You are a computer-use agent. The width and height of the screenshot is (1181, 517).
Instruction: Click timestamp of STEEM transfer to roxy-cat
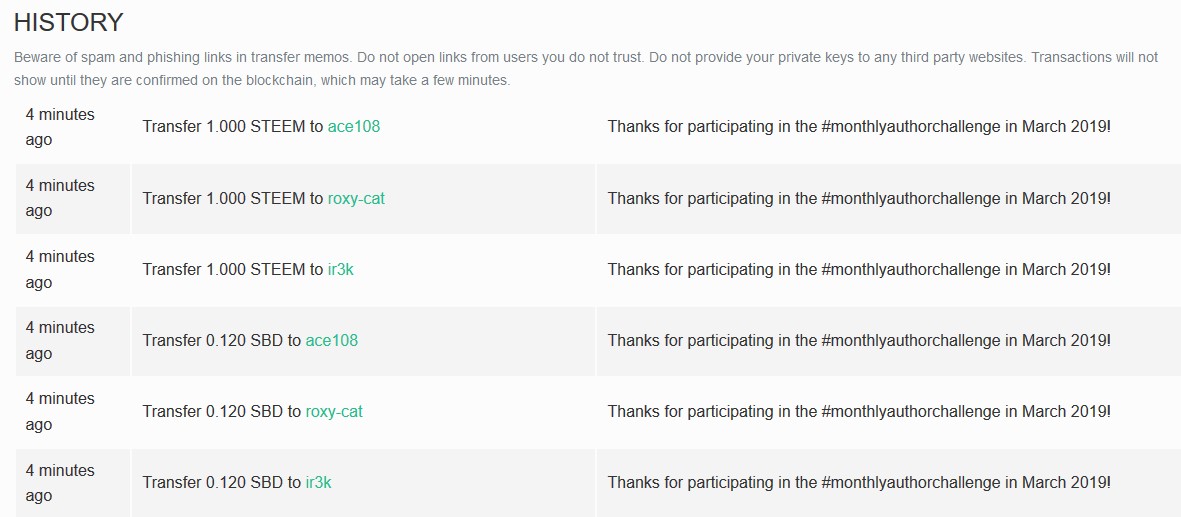click(x=60, y=198)
